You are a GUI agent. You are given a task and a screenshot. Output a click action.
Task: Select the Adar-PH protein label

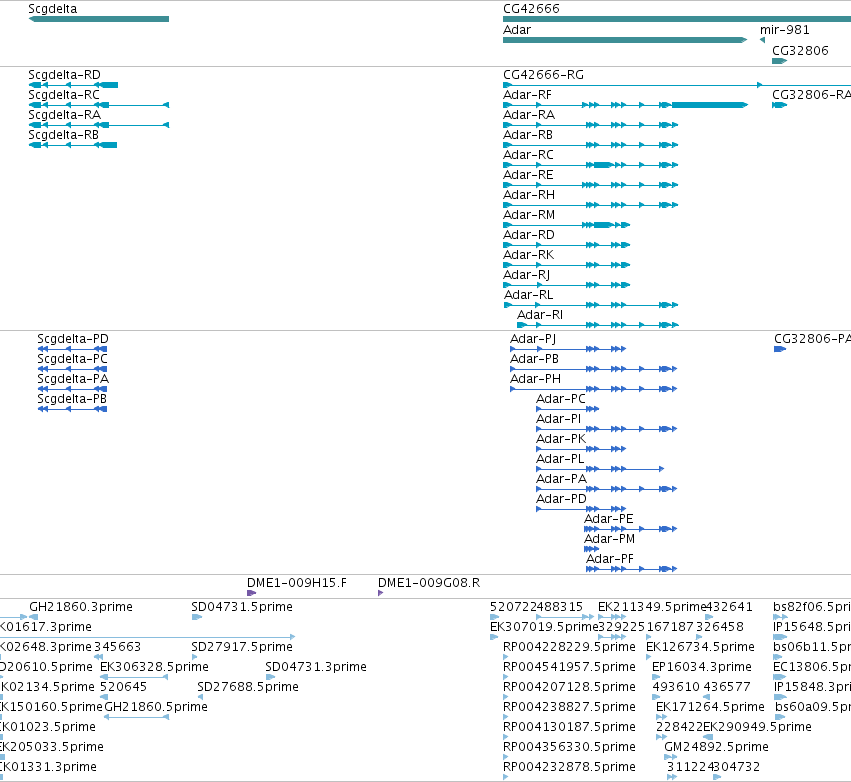click(535, 379)
